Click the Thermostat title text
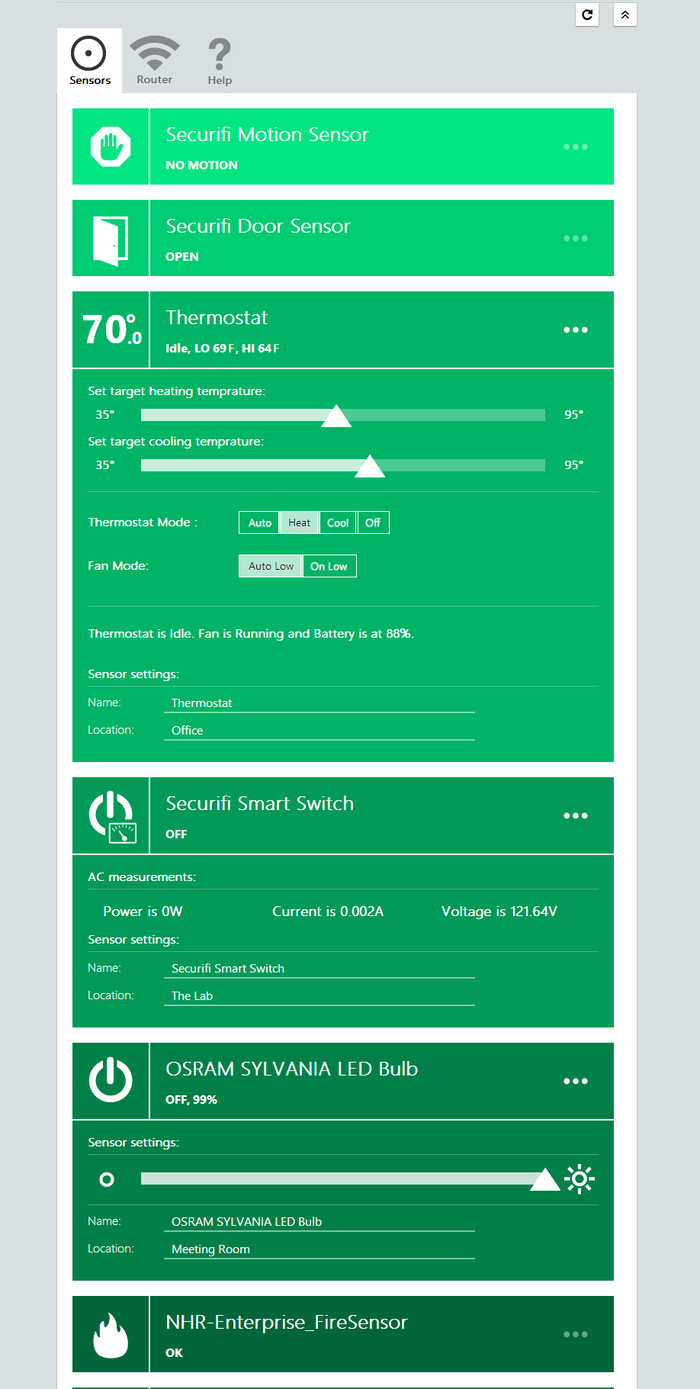 point(217,318)
